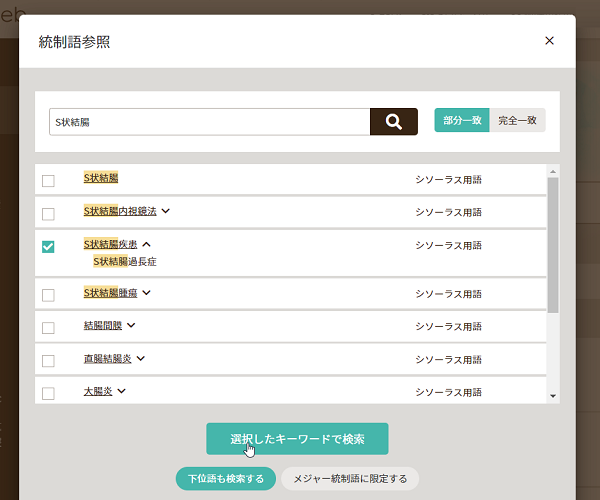Image resolution: width=600 pixels, height=500 pixels.
Task: Open the S状結腸腫瘍 term link
Action: coord(111,293)
